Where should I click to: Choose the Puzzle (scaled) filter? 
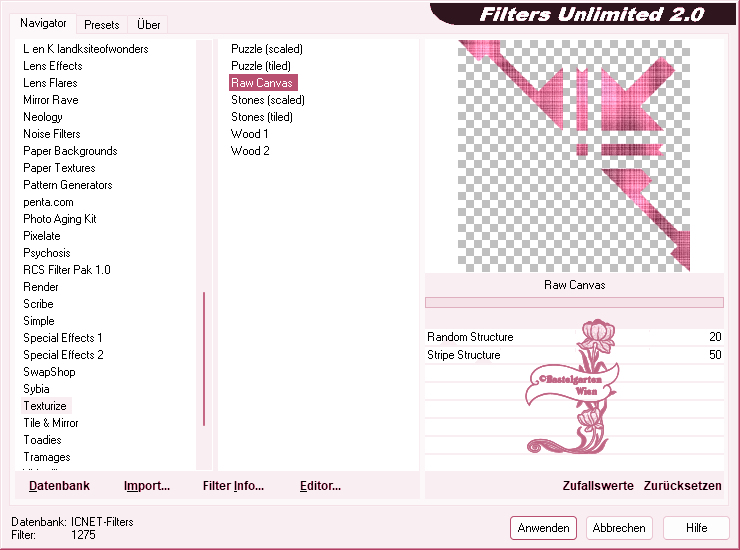tap(266, 49)
